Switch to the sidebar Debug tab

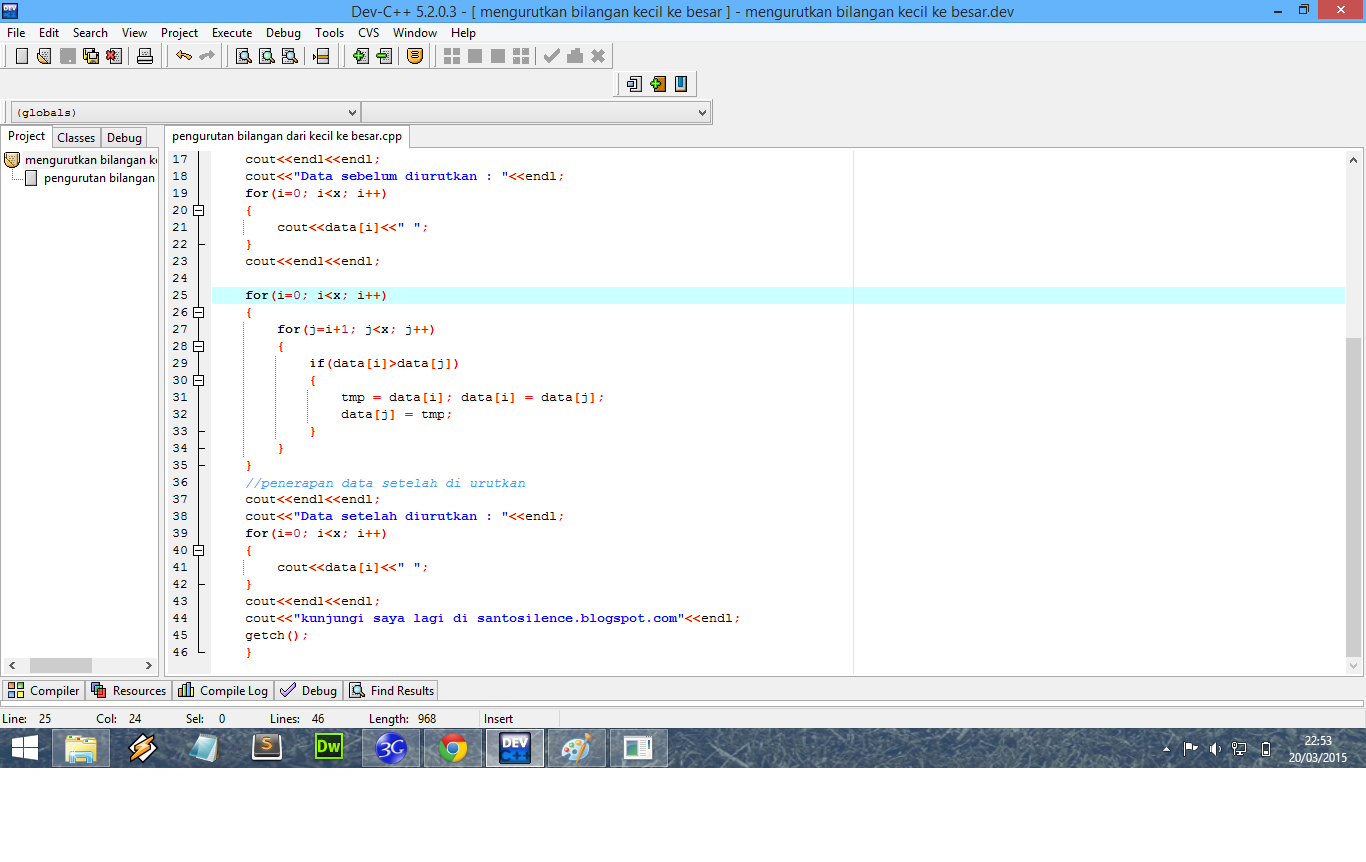[x=125, y=138]
